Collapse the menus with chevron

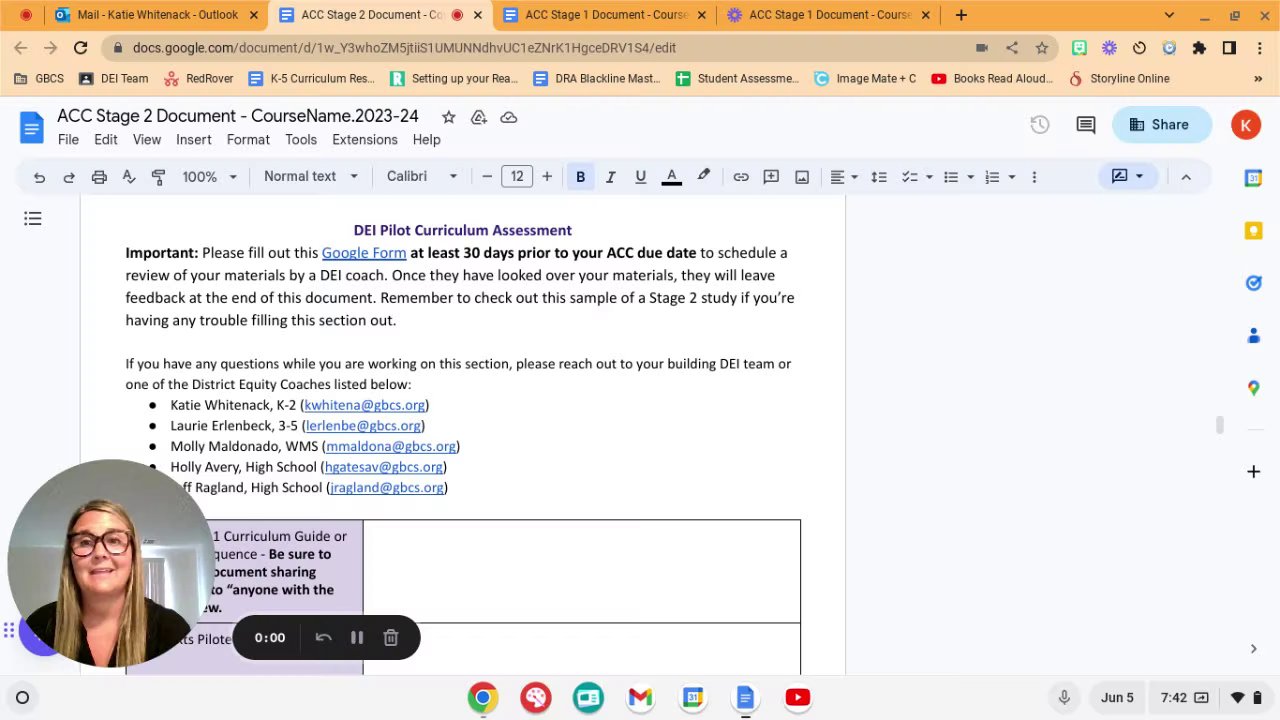pyautogui.click(x=1186, y=177)
